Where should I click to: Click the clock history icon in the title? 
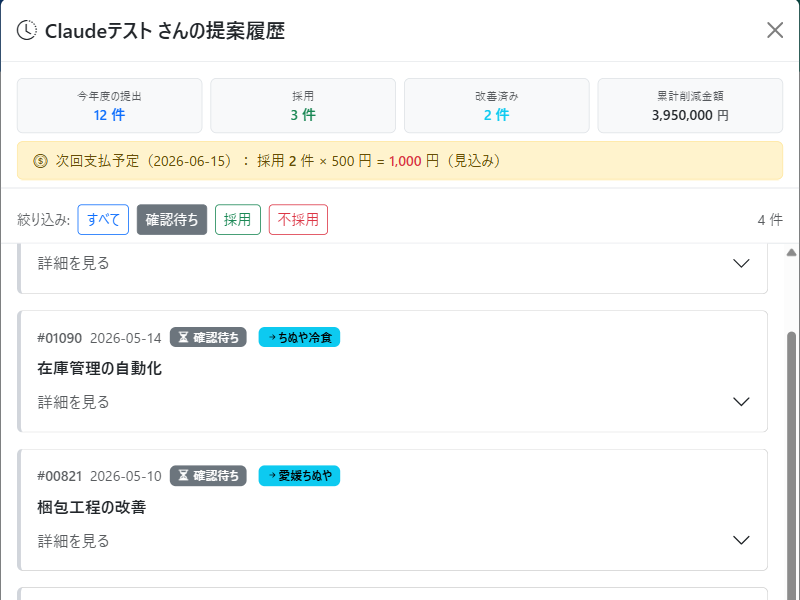pos(27,31)
